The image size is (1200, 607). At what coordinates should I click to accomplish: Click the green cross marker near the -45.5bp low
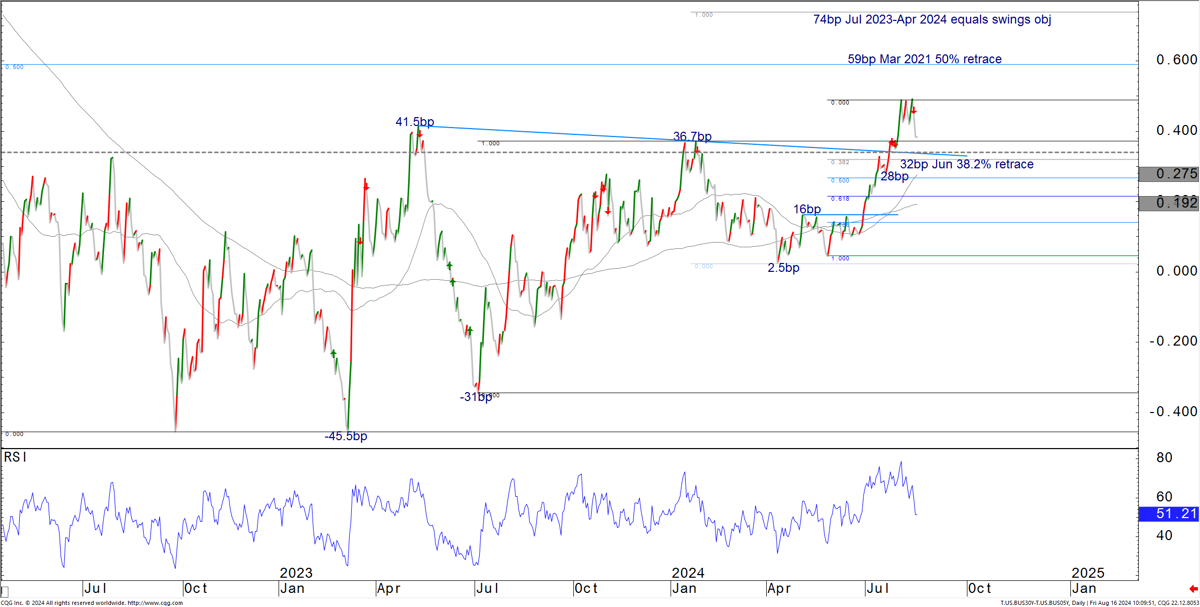(x=332, y=353)
